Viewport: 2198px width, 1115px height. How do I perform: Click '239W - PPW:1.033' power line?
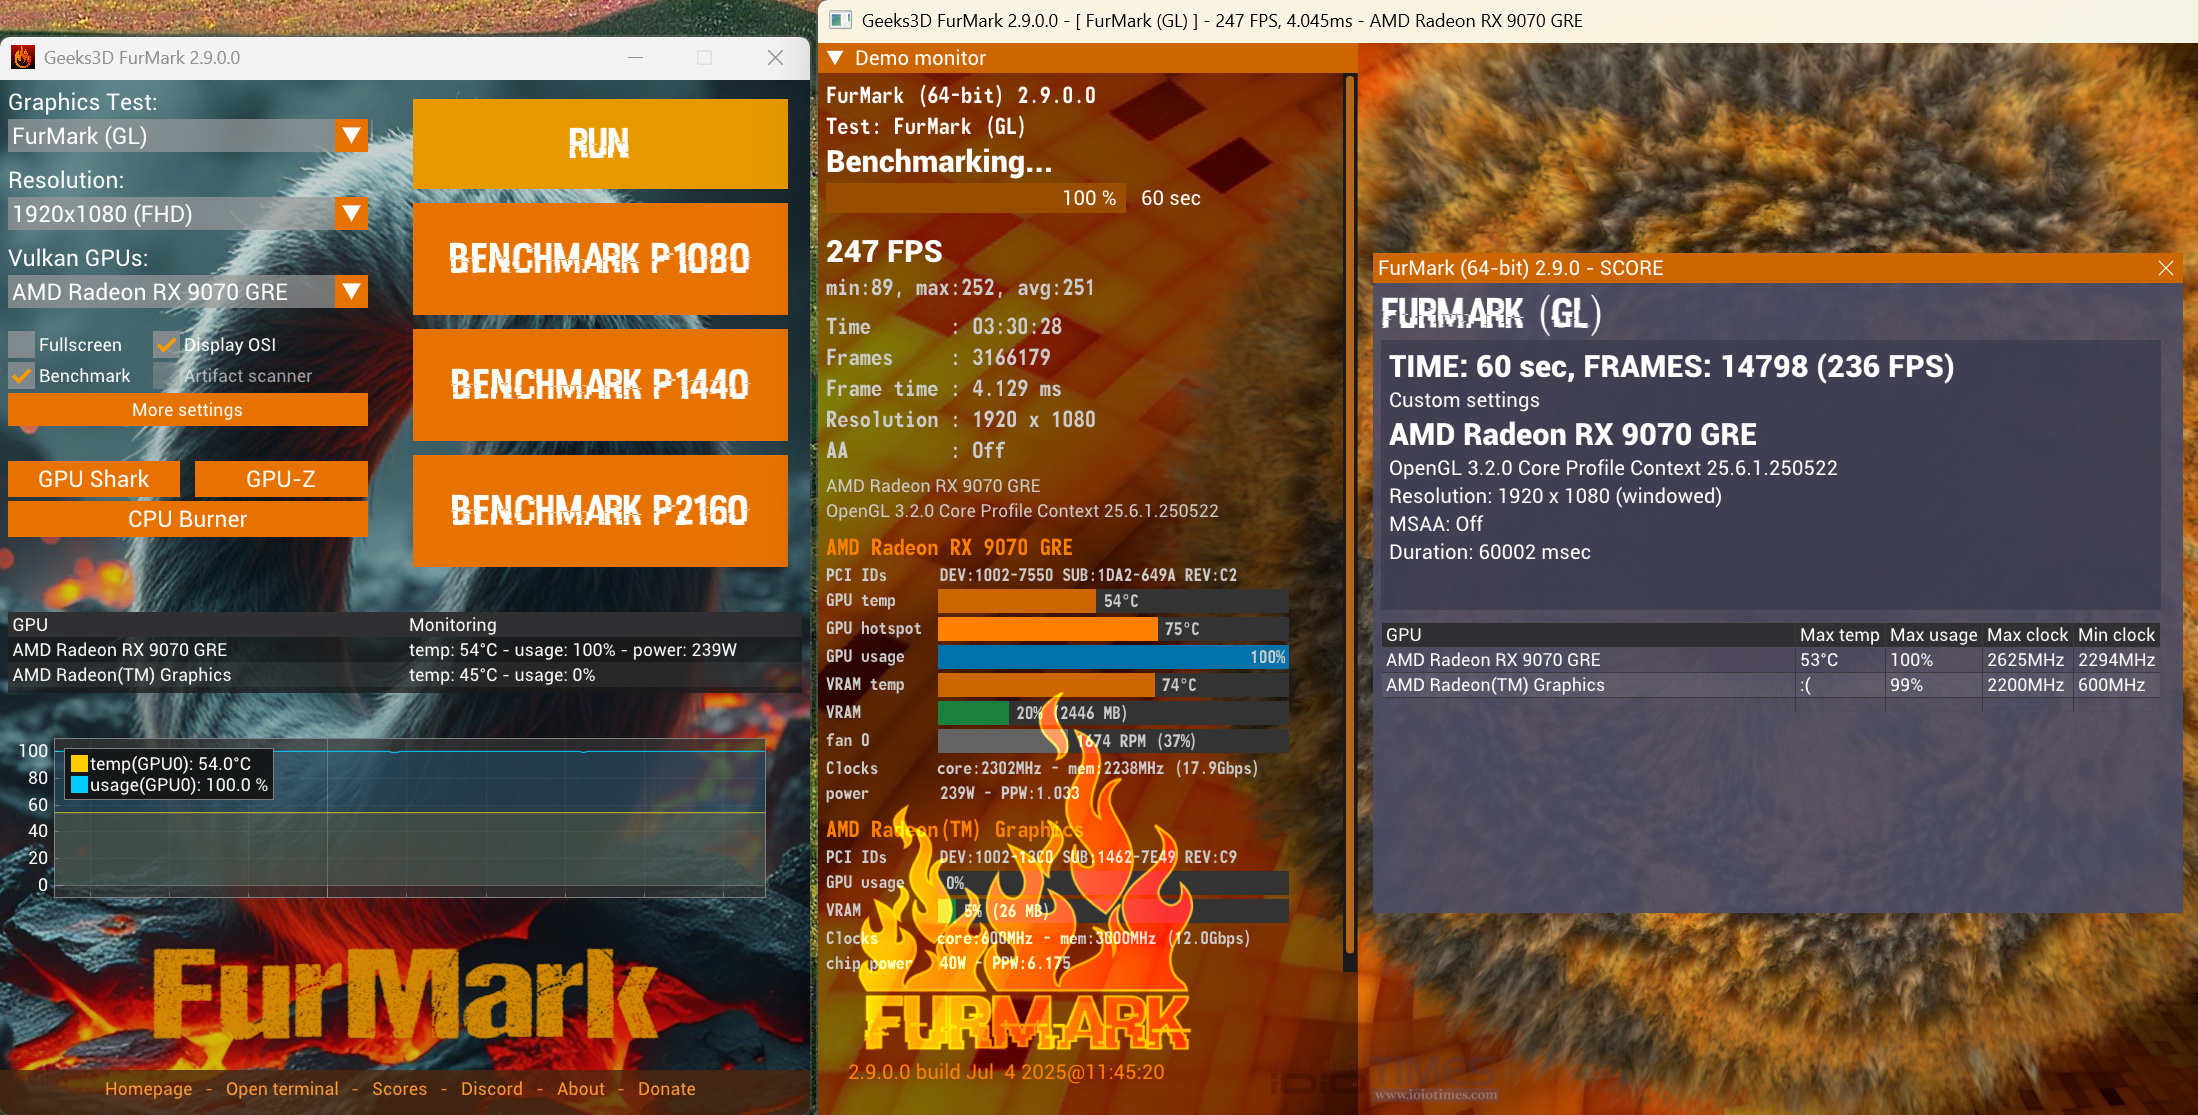pyautogui.click(x=1010, y=793)
